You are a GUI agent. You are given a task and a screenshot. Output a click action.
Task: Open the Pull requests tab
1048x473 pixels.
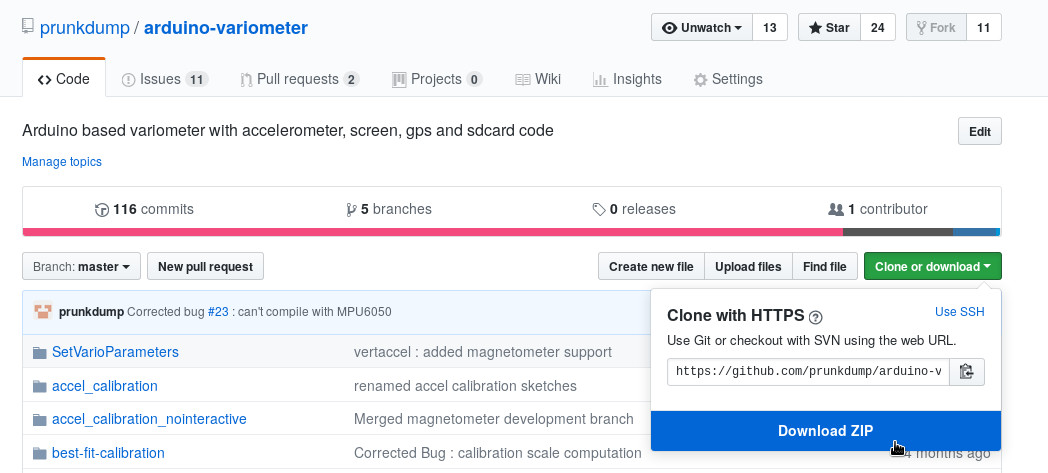click(299, 79)
